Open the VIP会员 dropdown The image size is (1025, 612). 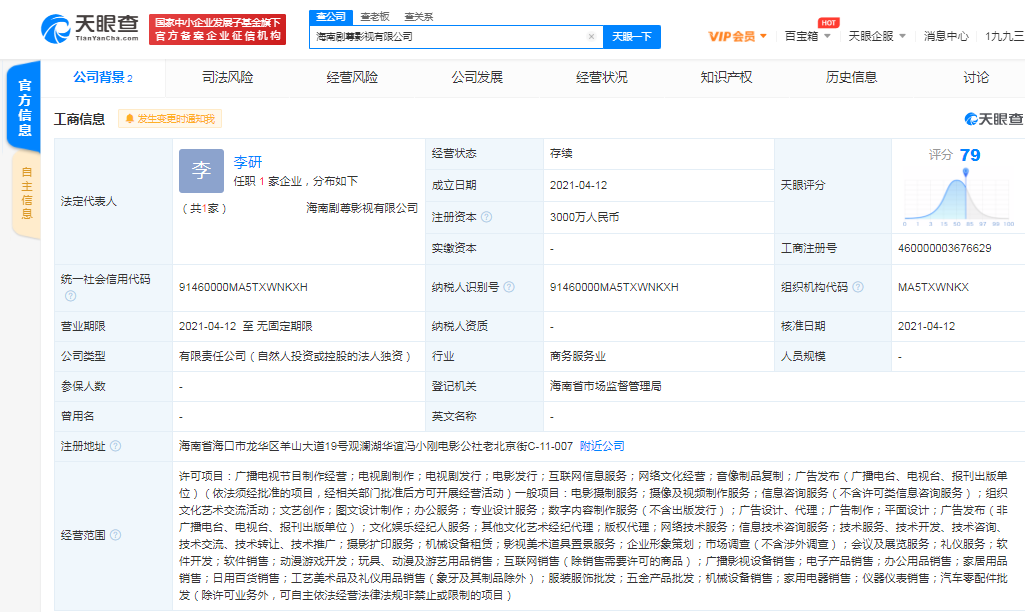pos(737,37)
